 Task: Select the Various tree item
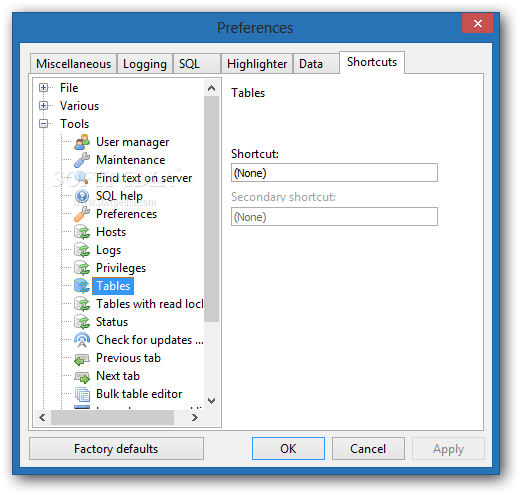(x=79, y=106)
